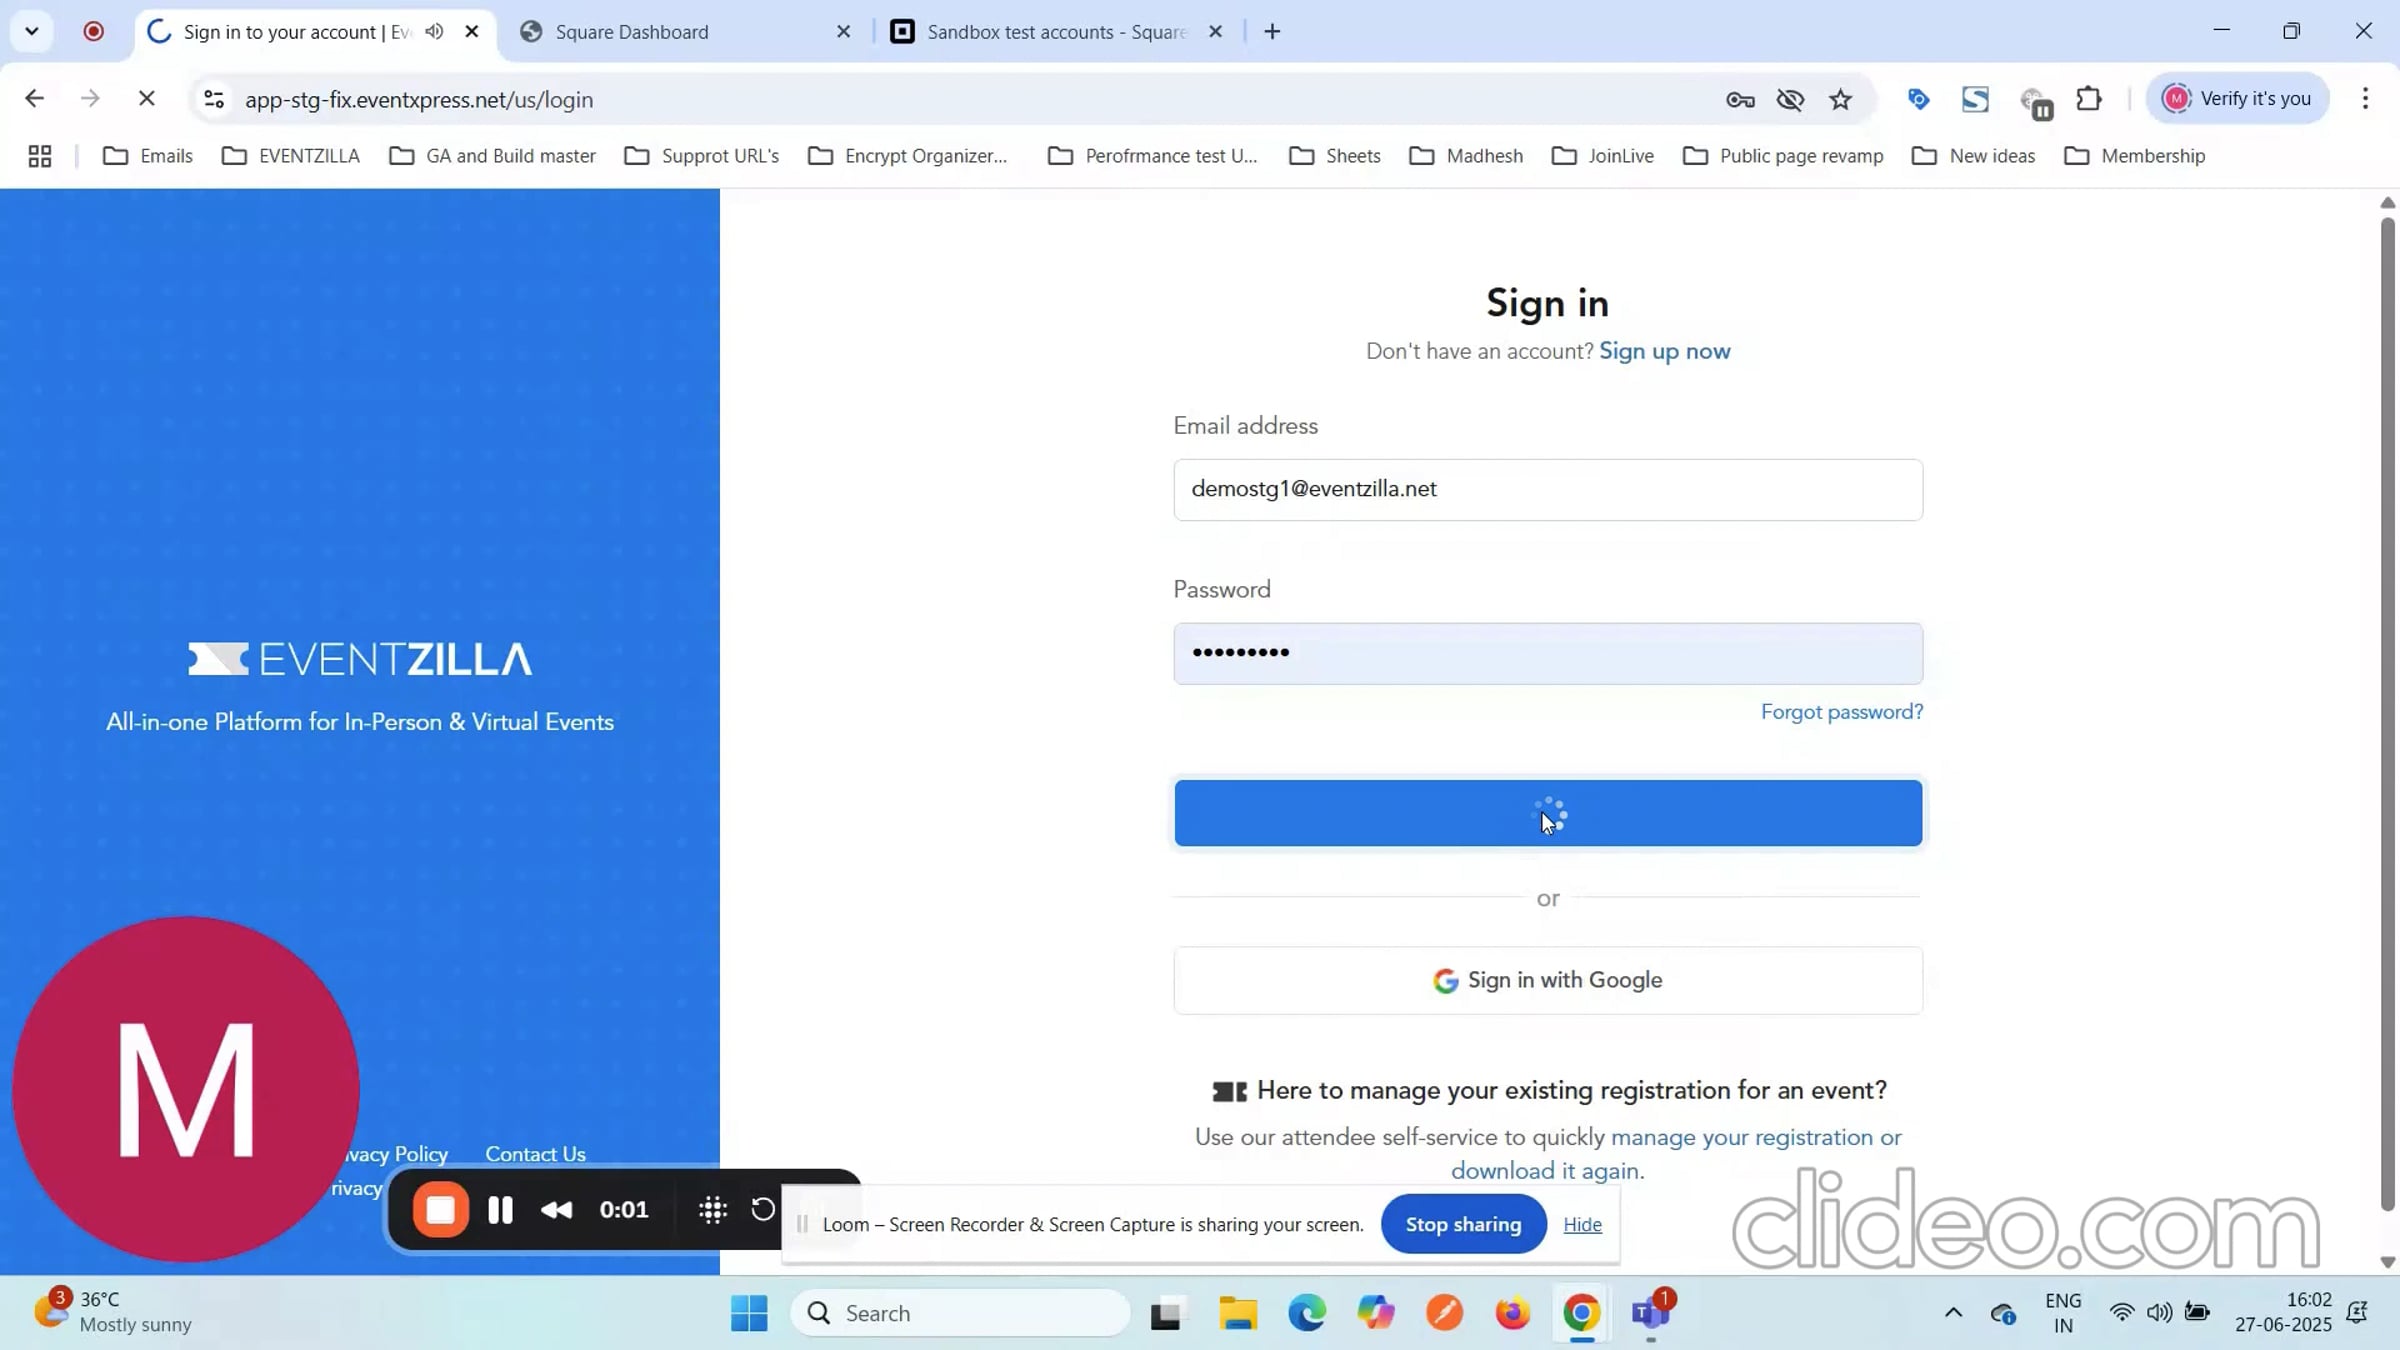Open the tab search chevron
The image size is (2400, 1350).
pyautogui.click(x=31, y=31)
